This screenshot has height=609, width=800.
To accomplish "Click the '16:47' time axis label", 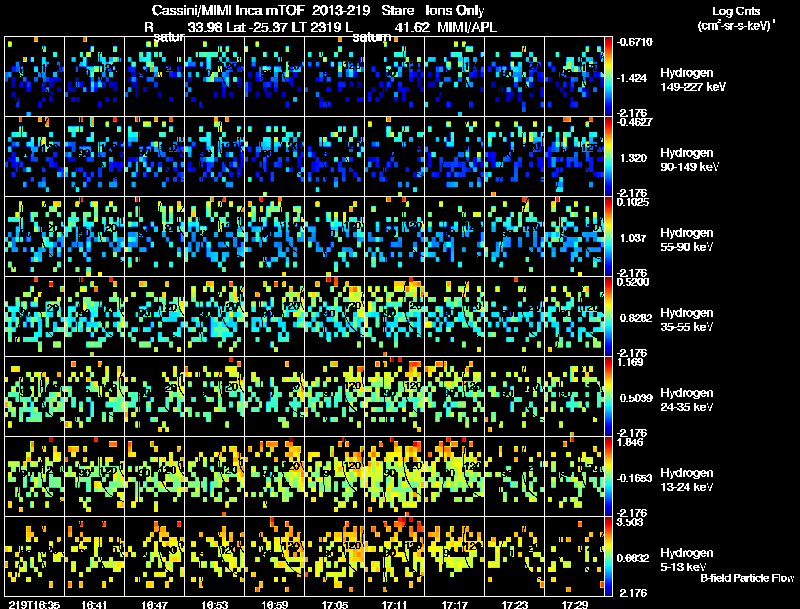I will point(155,605).
